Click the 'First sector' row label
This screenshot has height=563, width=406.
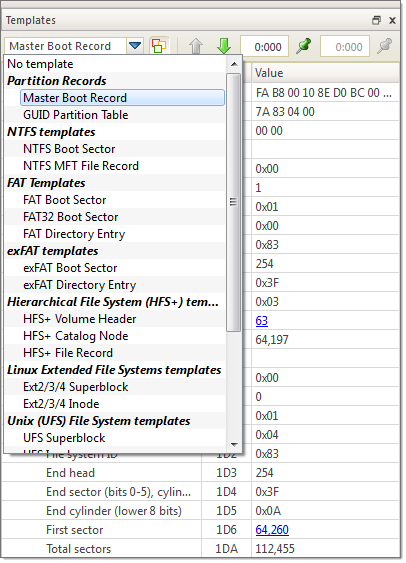click(x=75, y=530)
